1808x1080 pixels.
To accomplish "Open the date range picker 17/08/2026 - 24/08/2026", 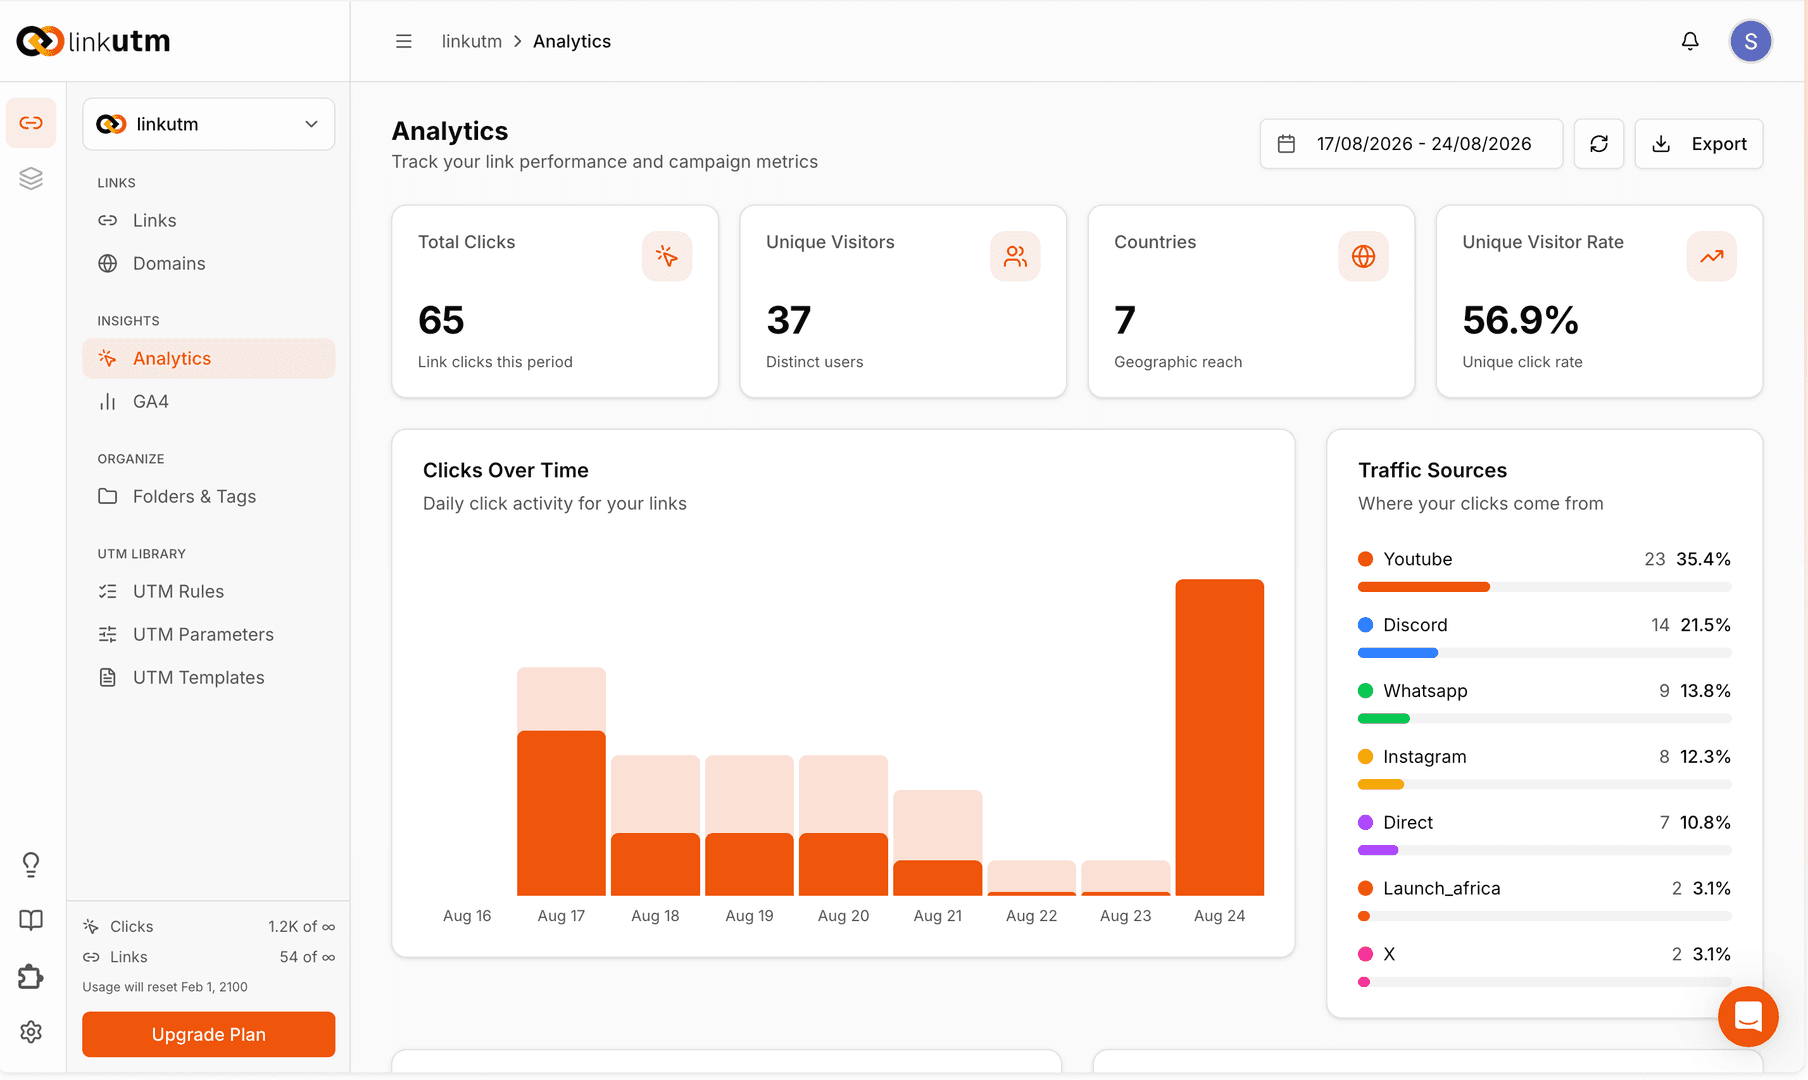I will point(1411,144).
